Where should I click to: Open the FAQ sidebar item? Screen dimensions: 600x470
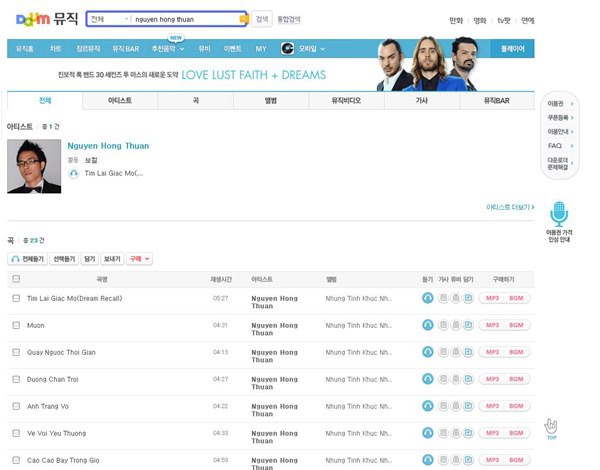tap(560, 146)
